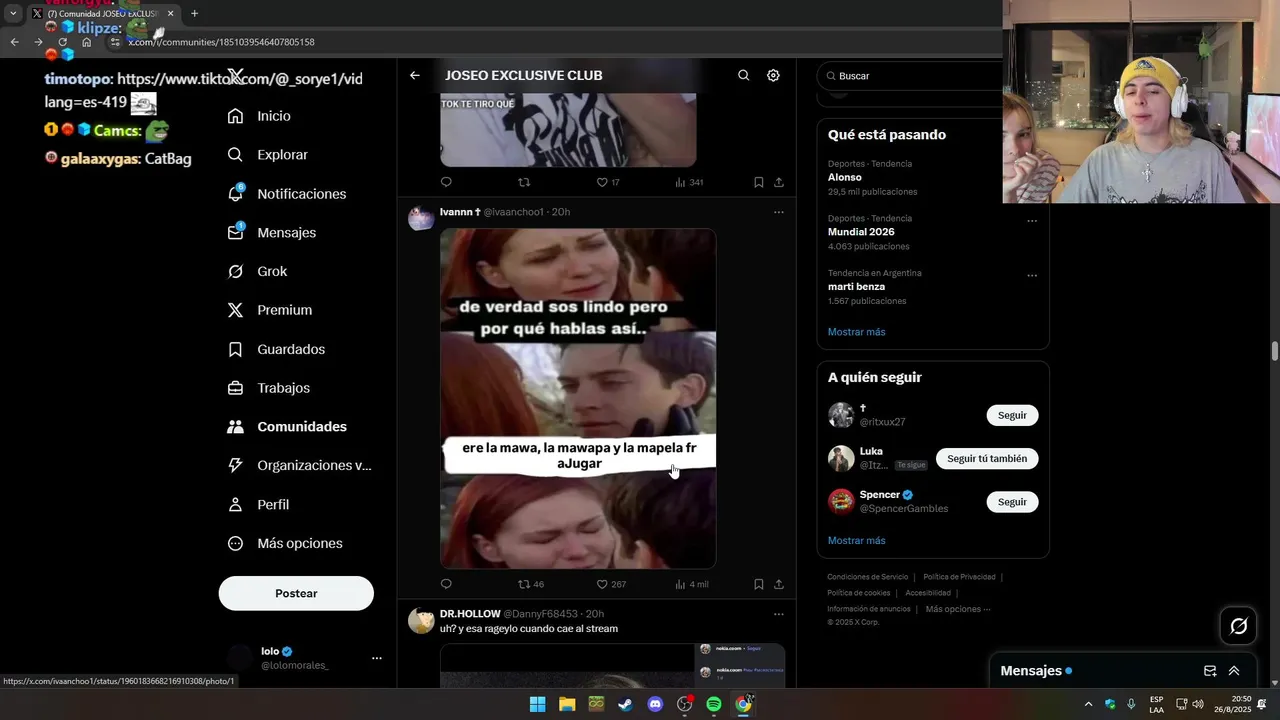Screen dimensions: 1280x720
Task: Open more options for Mundial 2026 trend
Action: pyautogui.click(x=1032, y=221)
